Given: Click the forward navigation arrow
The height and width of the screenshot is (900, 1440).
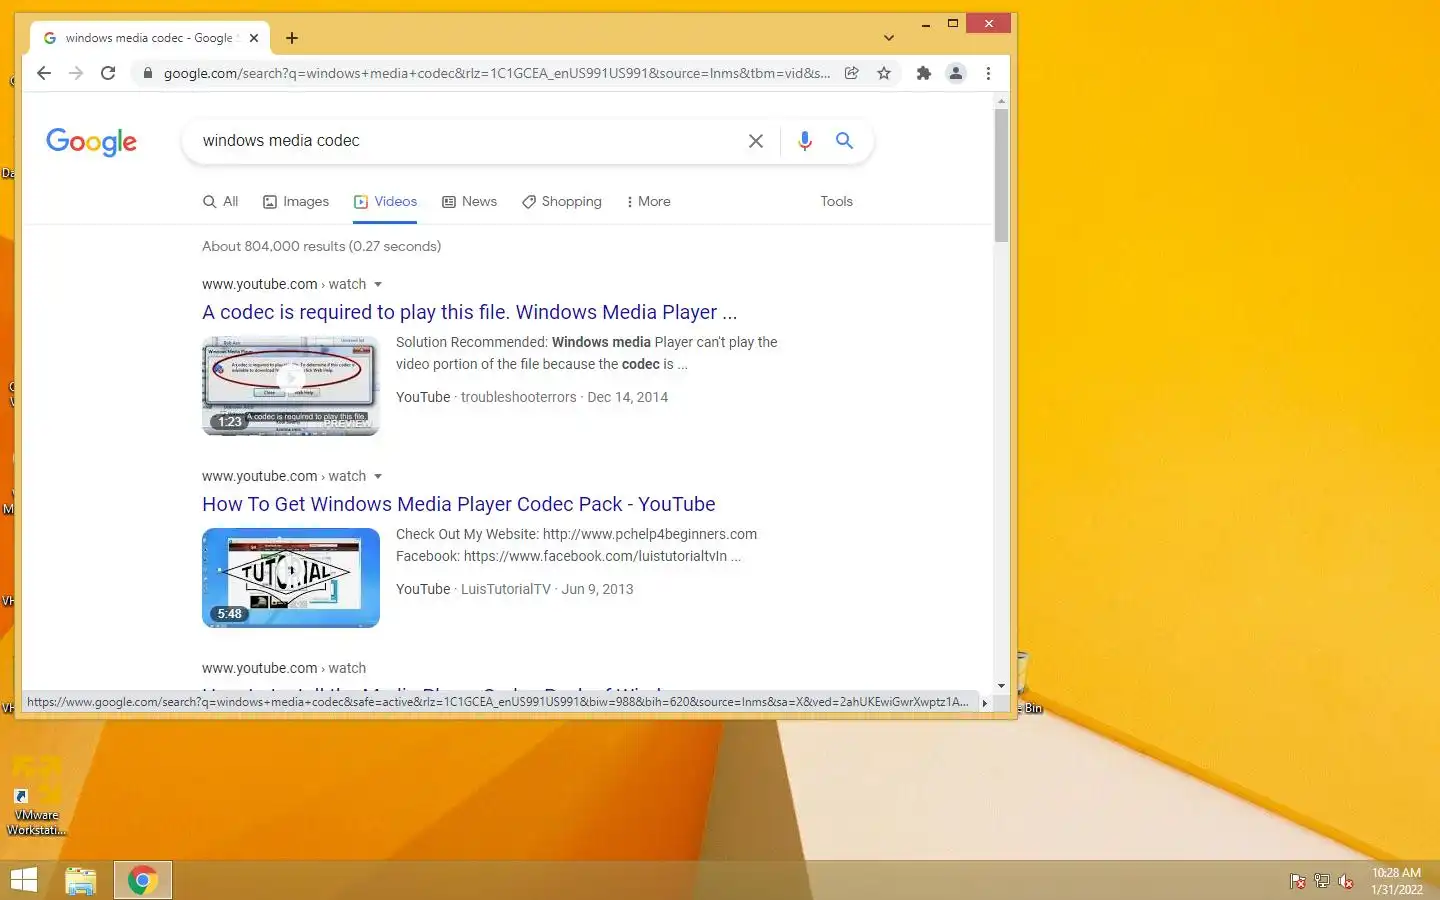Looking at the screenshot, I should [x=76, y=73].
